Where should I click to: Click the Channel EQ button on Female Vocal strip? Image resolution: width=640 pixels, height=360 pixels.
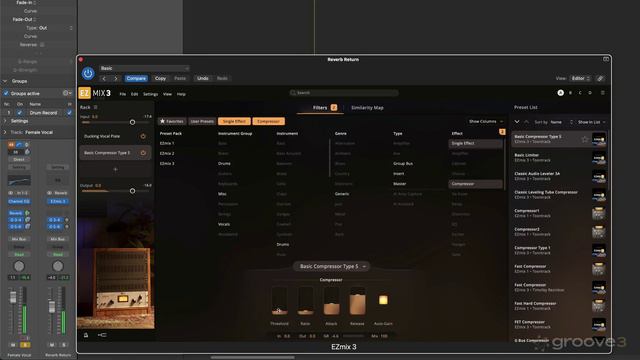19,202
